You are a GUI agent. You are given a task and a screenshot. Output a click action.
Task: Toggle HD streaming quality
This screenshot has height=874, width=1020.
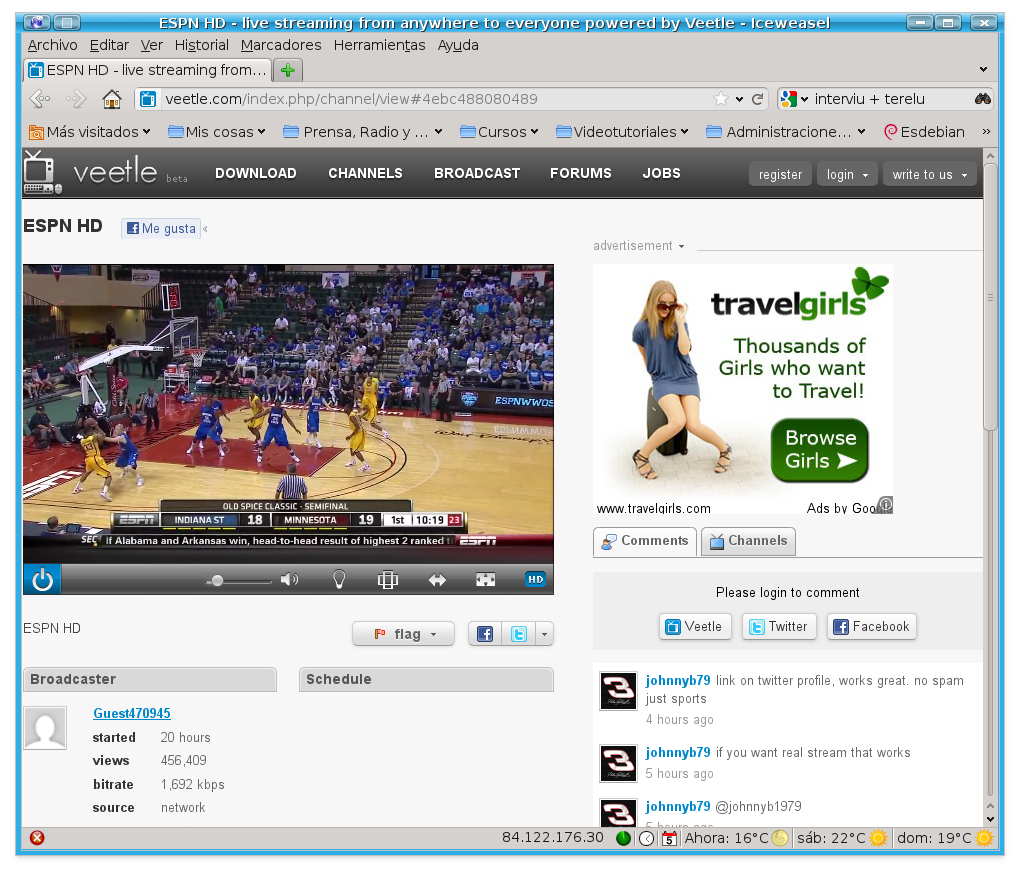[535, 579]
